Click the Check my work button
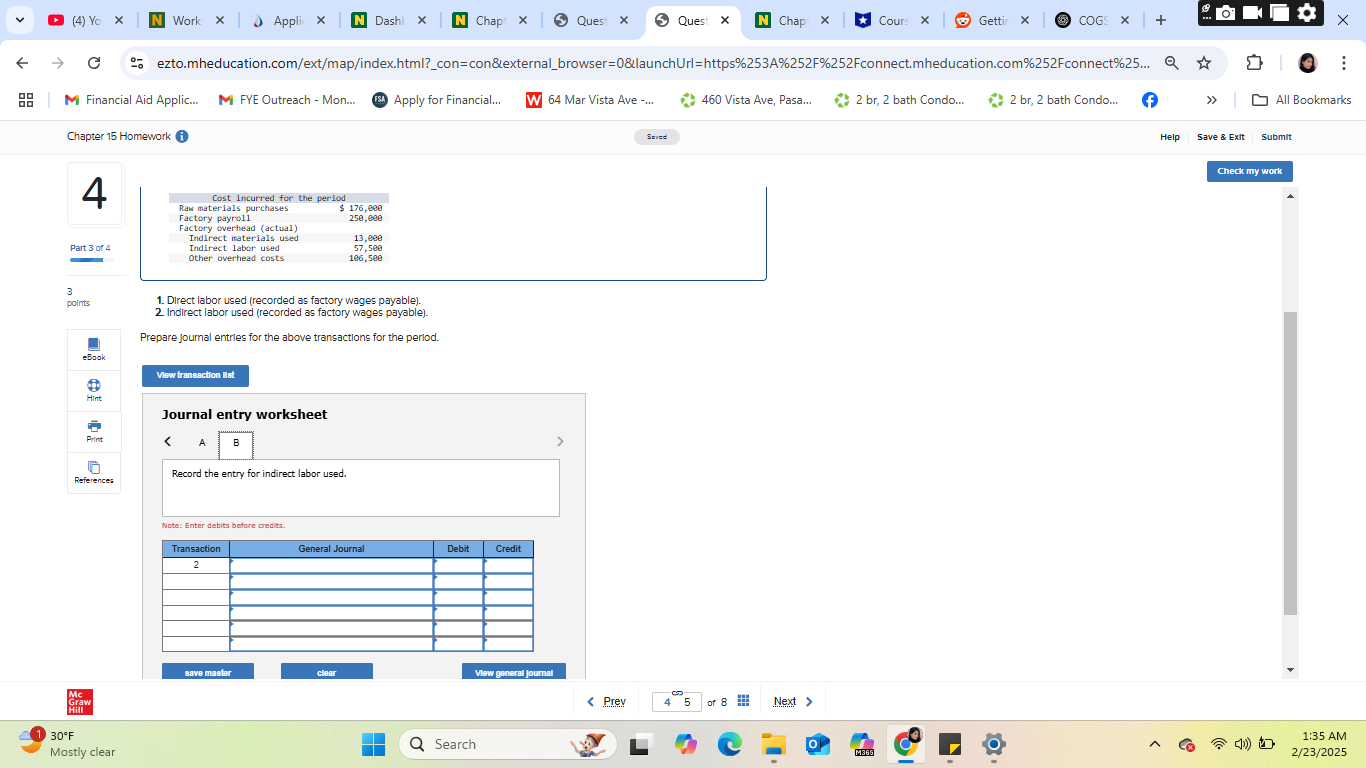The image size is (1366, 768). pyautogui.click(x=1249, y=171)
